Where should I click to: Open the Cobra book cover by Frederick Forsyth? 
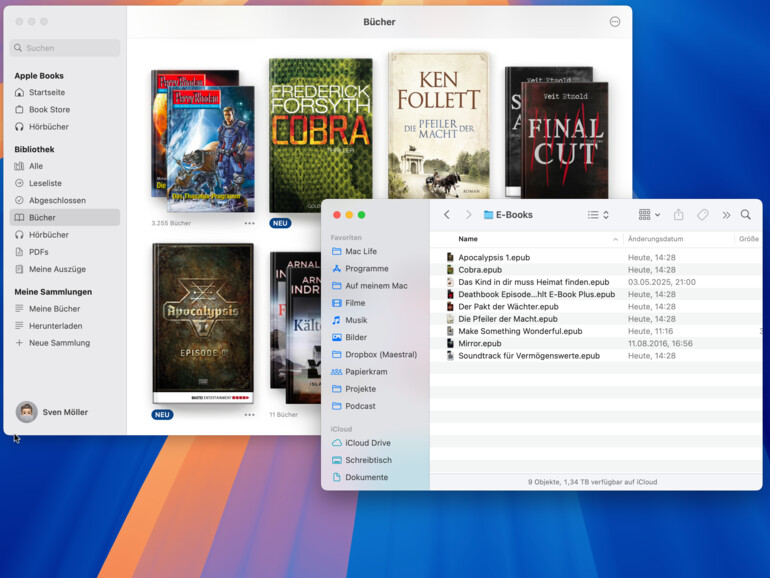320,133
